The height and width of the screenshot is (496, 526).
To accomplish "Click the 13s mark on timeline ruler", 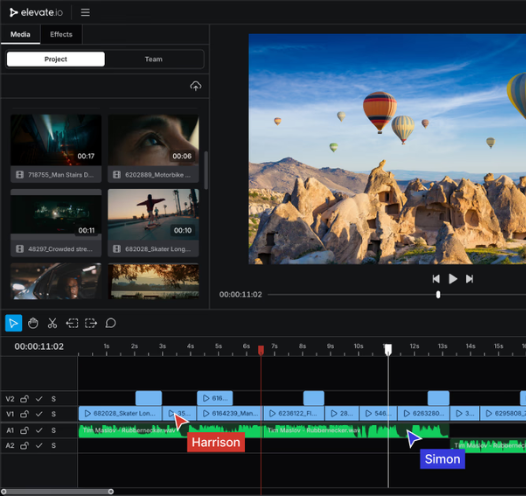I will (x=442, y=346).
